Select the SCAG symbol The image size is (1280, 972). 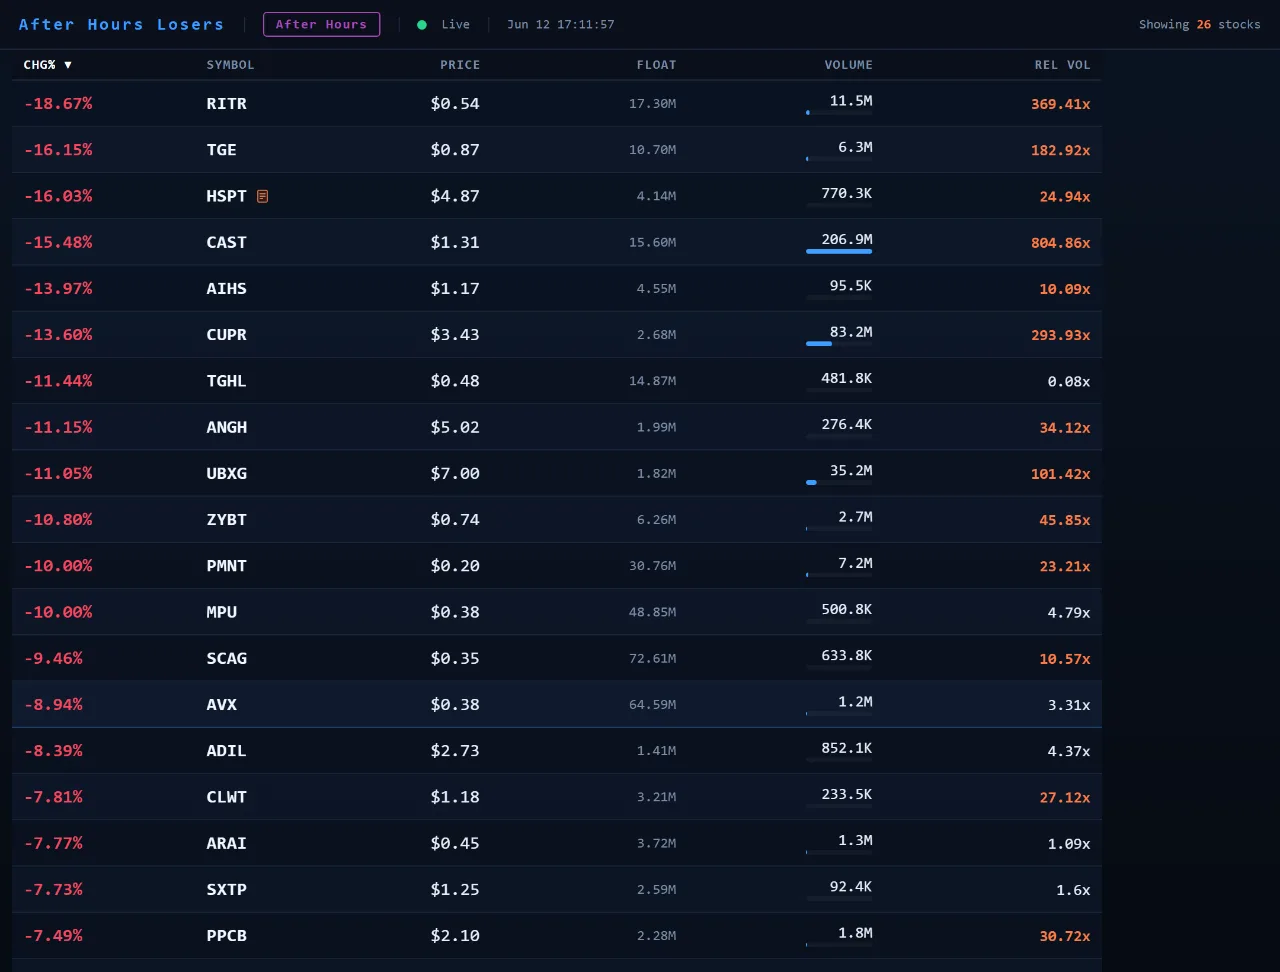tap(226, 658)
